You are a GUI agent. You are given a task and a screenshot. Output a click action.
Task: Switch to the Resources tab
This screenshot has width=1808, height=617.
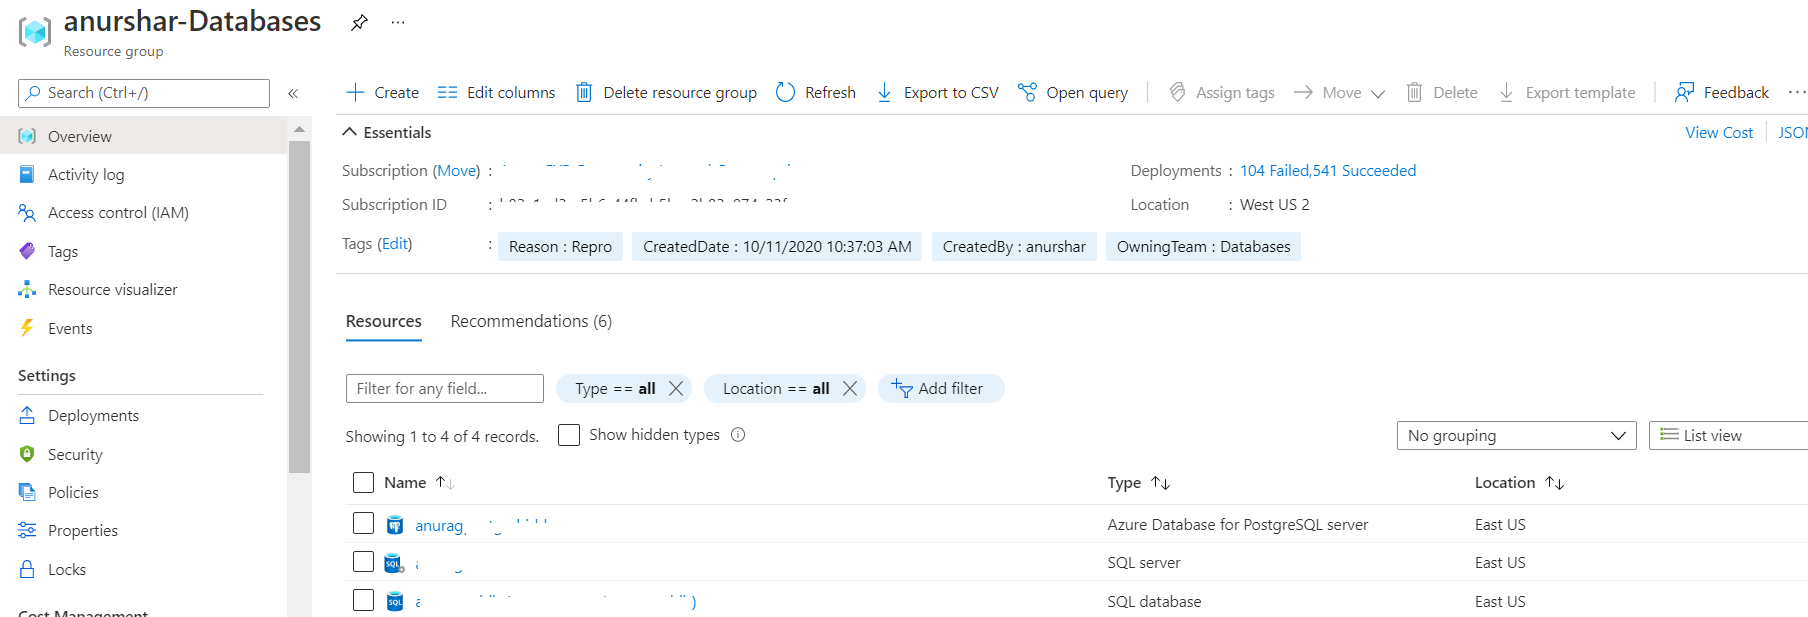pyautogui.click(x=384, y=321)
